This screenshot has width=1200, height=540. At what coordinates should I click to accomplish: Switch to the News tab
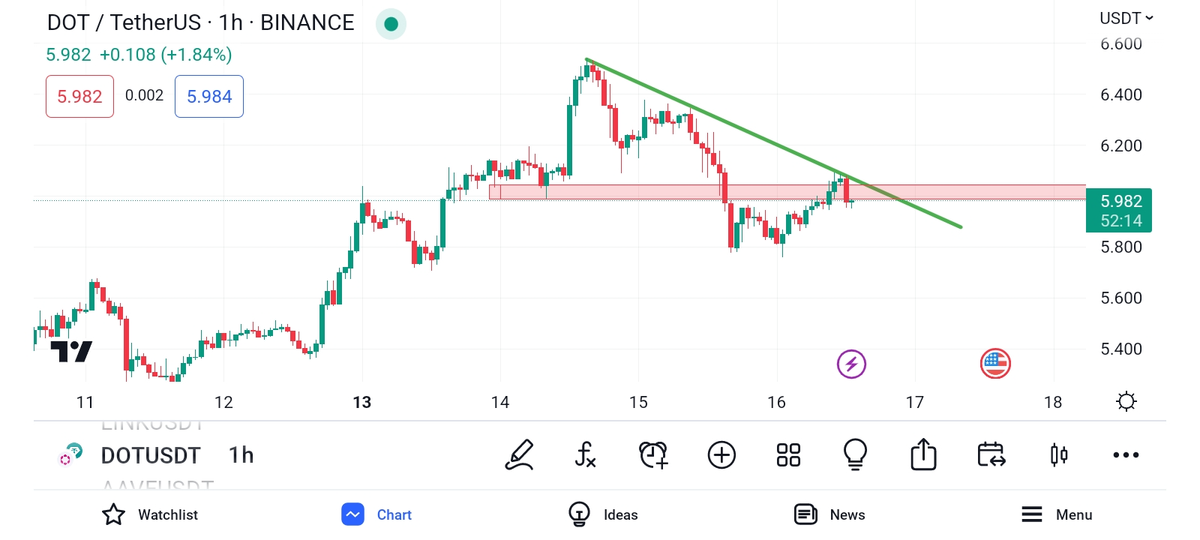(829, 514)
